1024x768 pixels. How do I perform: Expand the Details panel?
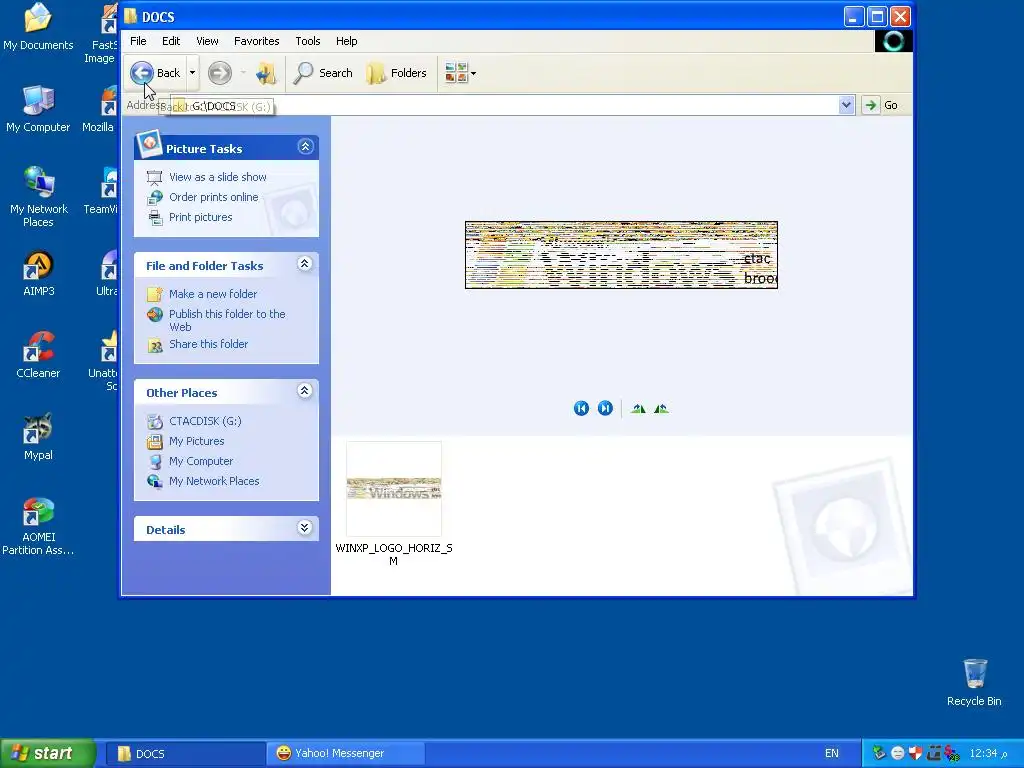(x=304, y=528)
